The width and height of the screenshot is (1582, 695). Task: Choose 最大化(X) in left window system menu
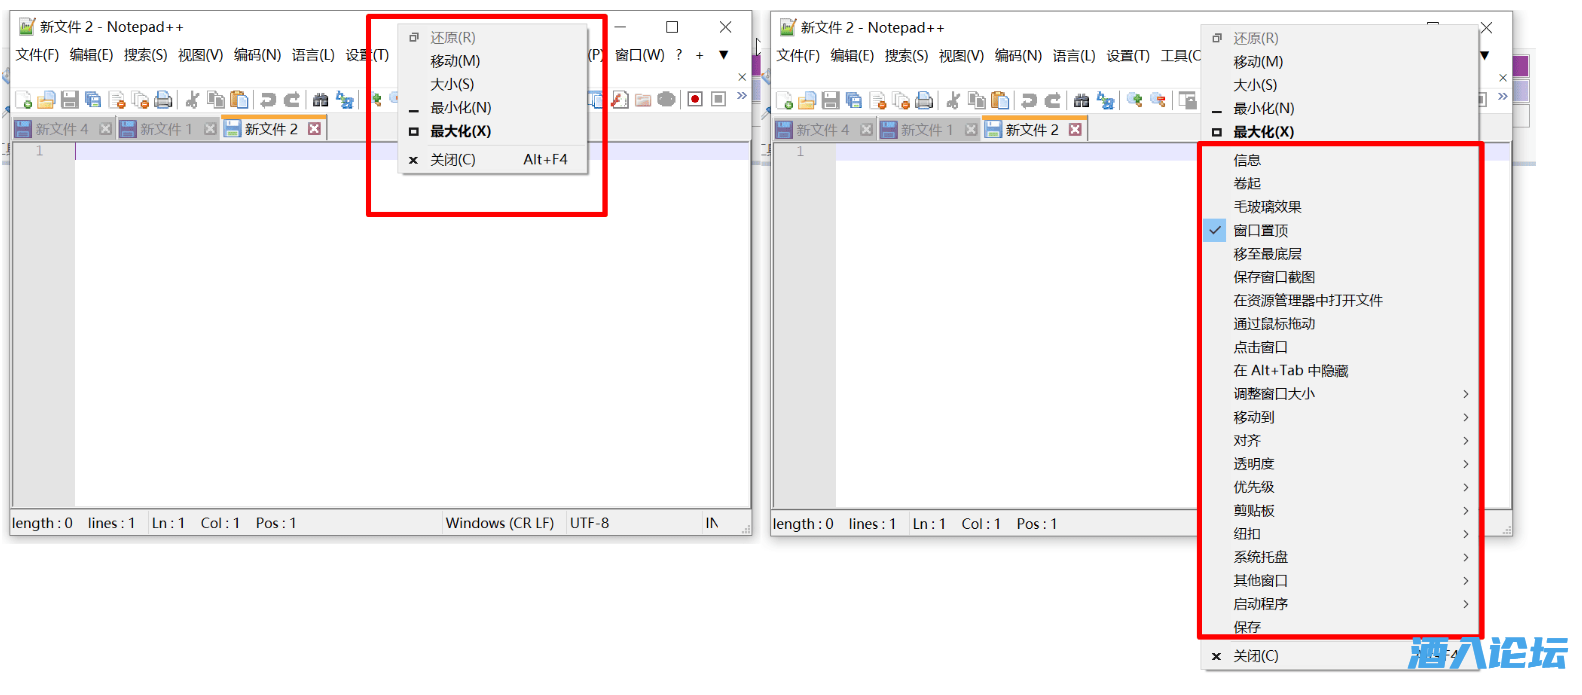(x=493, y=131)
